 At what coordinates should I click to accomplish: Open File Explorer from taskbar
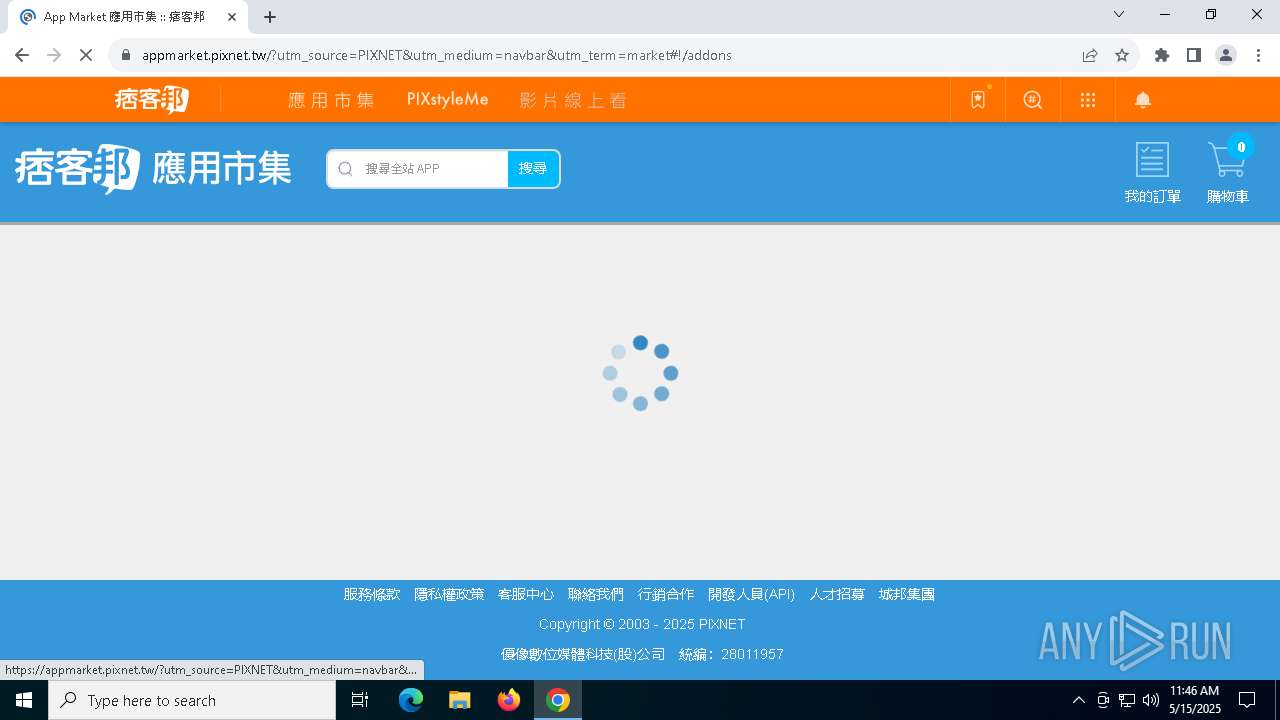460,700
